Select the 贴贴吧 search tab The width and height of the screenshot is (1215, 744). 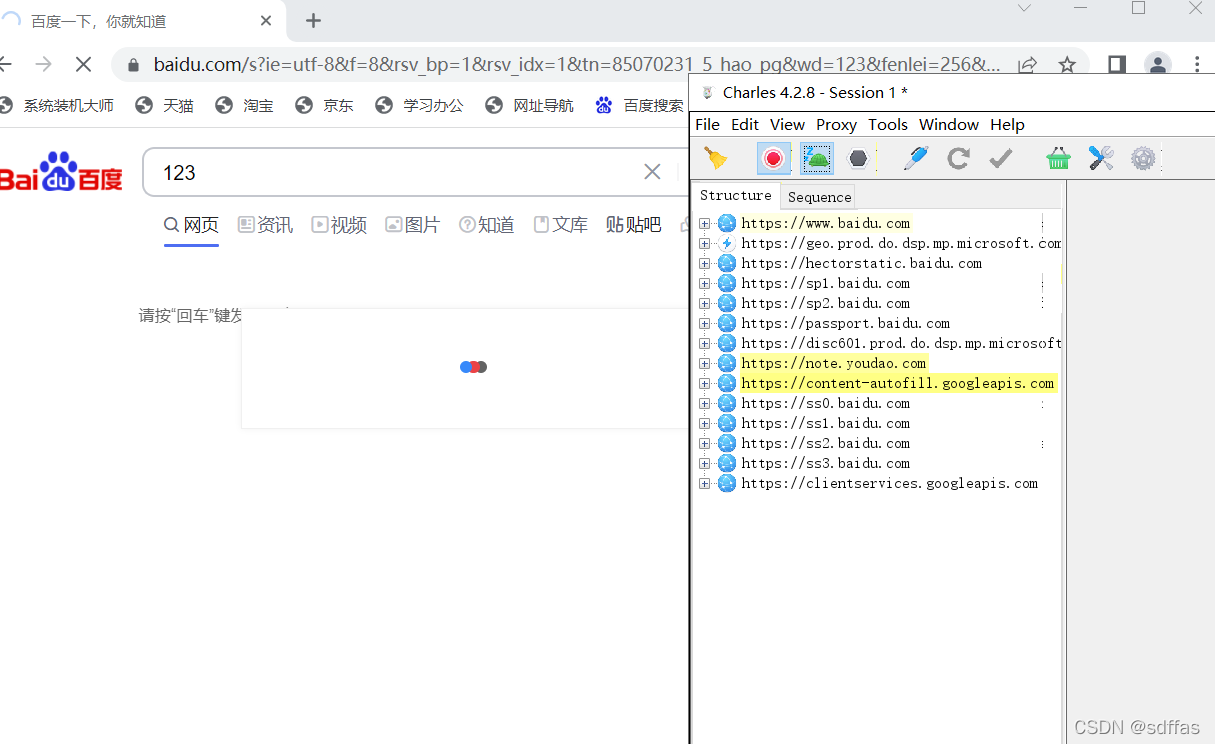coord(634,225)
